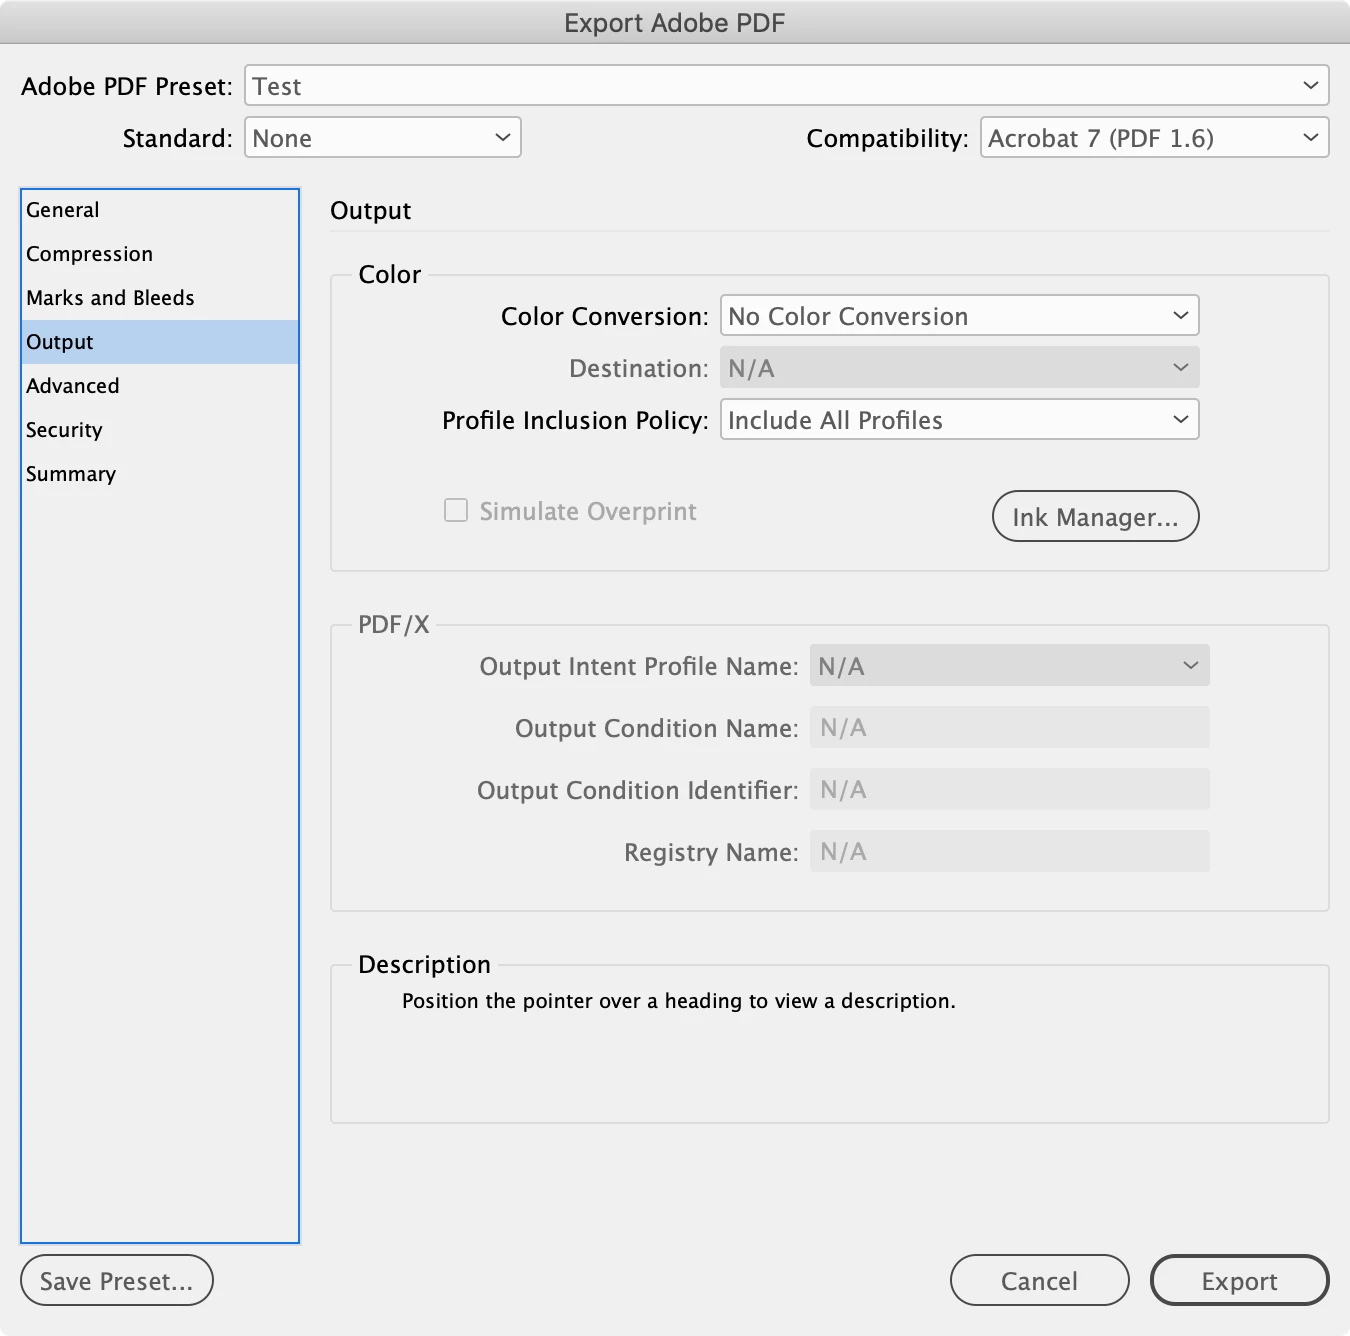Click the Output Condition Name field
The width and height of the screenshot is (1350, 1336).
point(1009,728)
